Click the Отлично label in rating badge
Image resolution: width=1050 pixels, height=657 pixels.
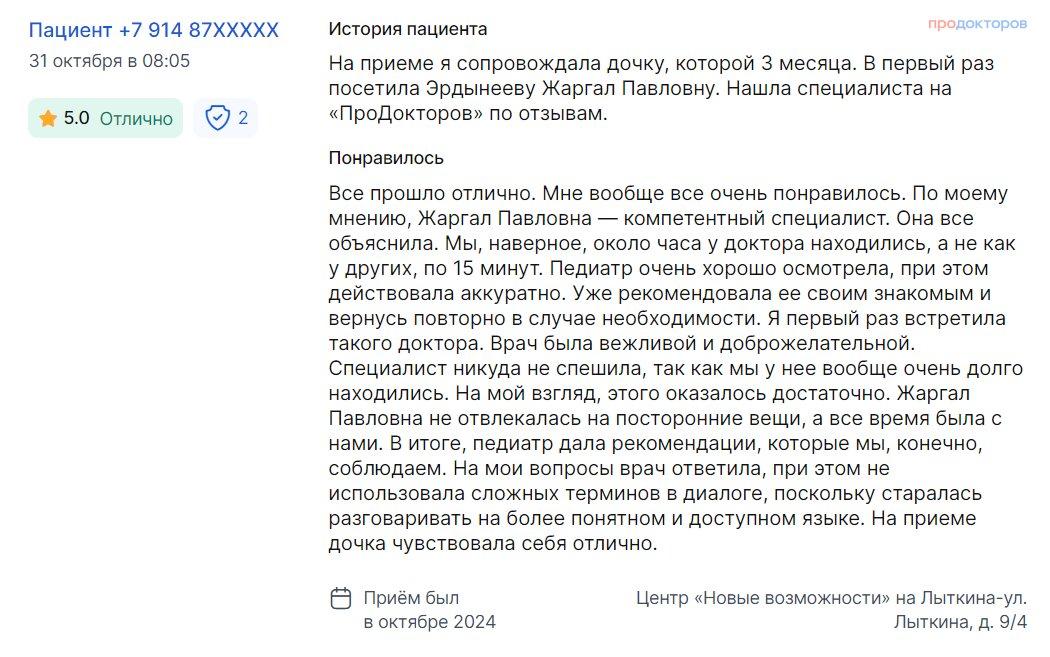pyautogui.click(x=136, y=119)
